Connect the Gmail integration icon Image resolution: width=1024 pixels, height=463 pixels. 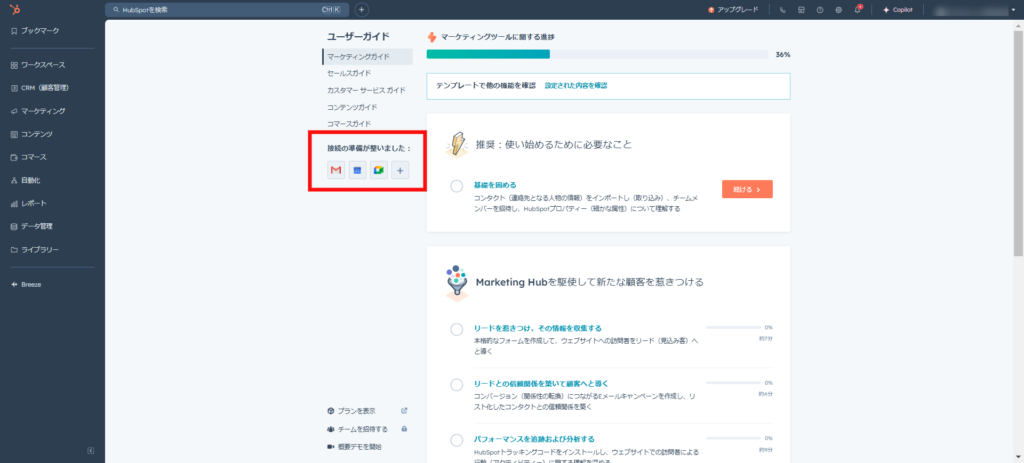coord(336,170)
